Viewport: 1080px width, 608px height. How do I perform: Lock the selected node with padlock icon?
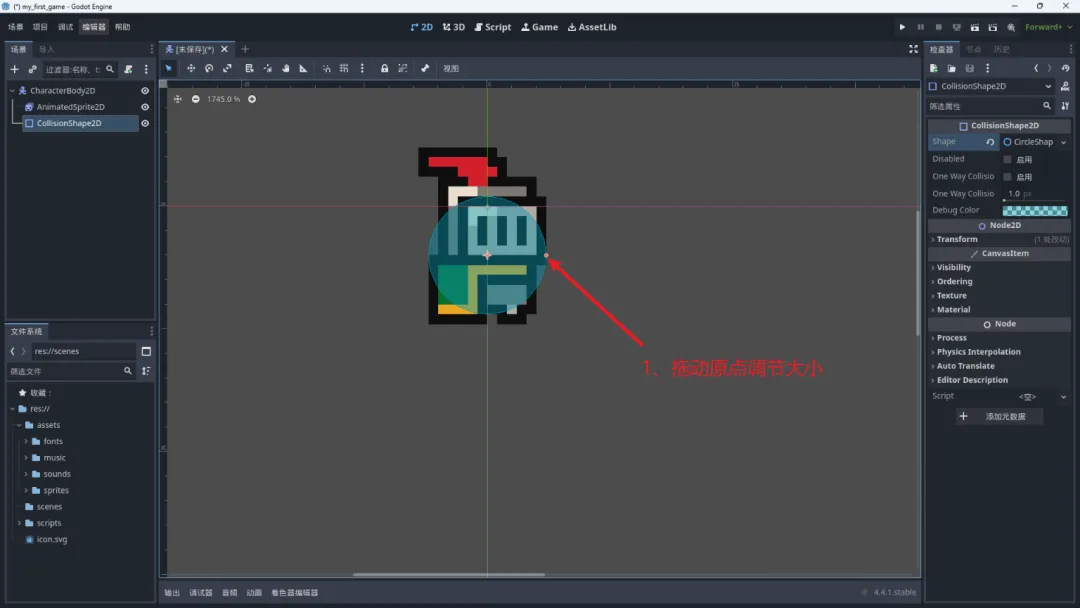(x=384, y=68)
